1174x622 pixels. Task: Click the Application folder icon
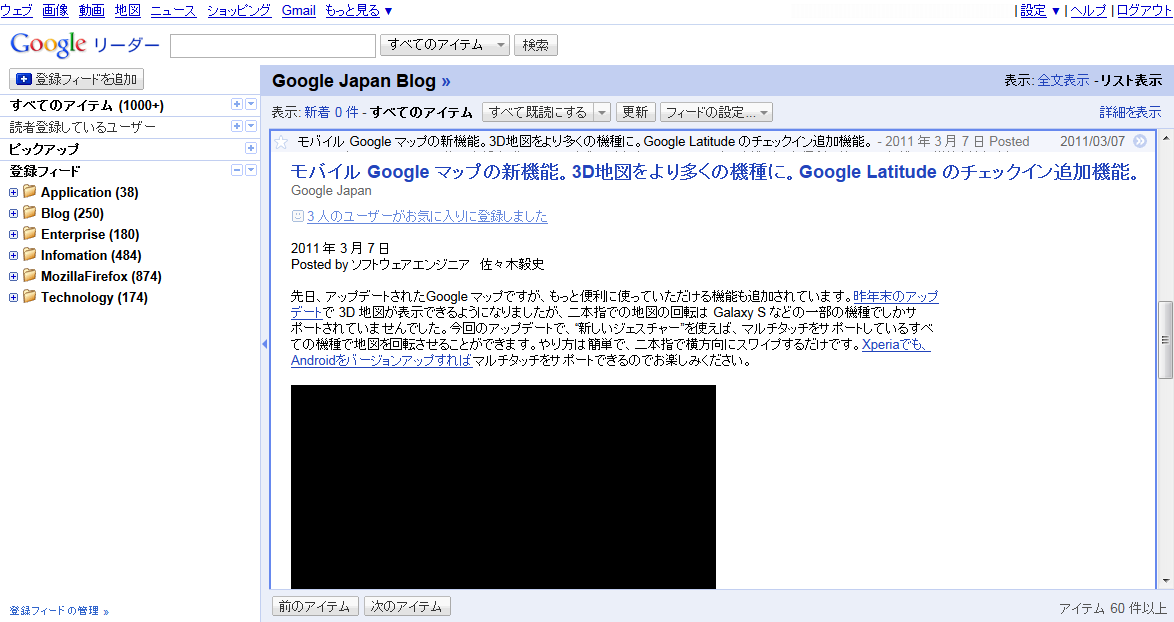(x=30, y=192)
